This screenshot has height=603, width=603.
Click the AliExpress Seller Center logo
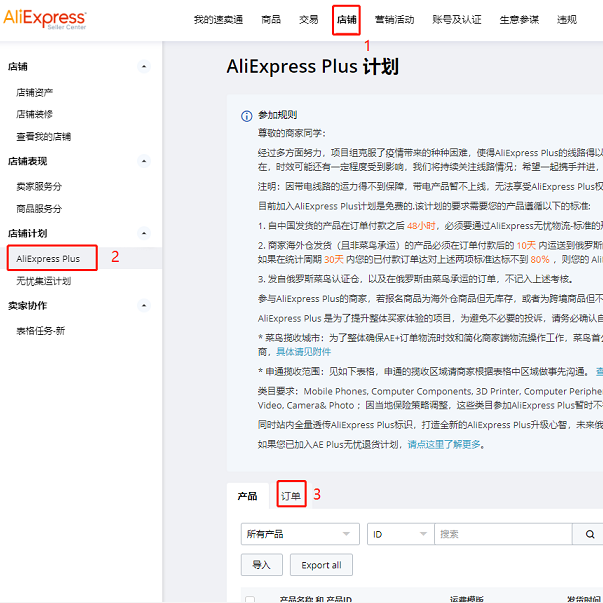point(45,19)
